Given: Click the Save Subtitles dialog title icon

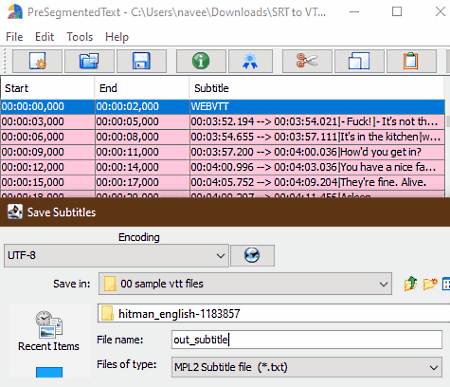Looking at the screenshot, I should [15, 212].
